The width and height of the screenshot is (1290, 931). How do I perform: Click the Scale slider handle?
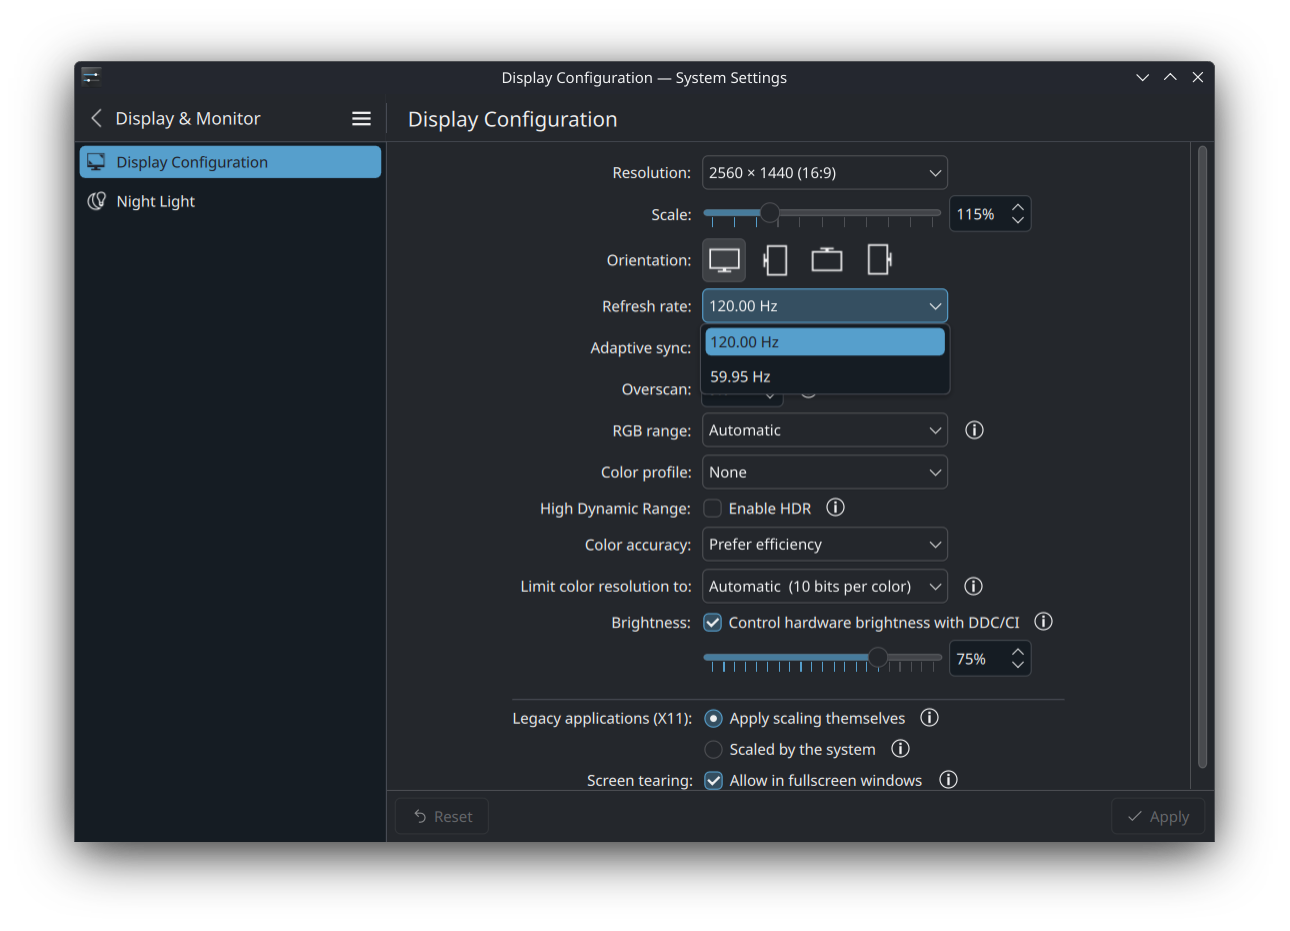pos(769,212)
